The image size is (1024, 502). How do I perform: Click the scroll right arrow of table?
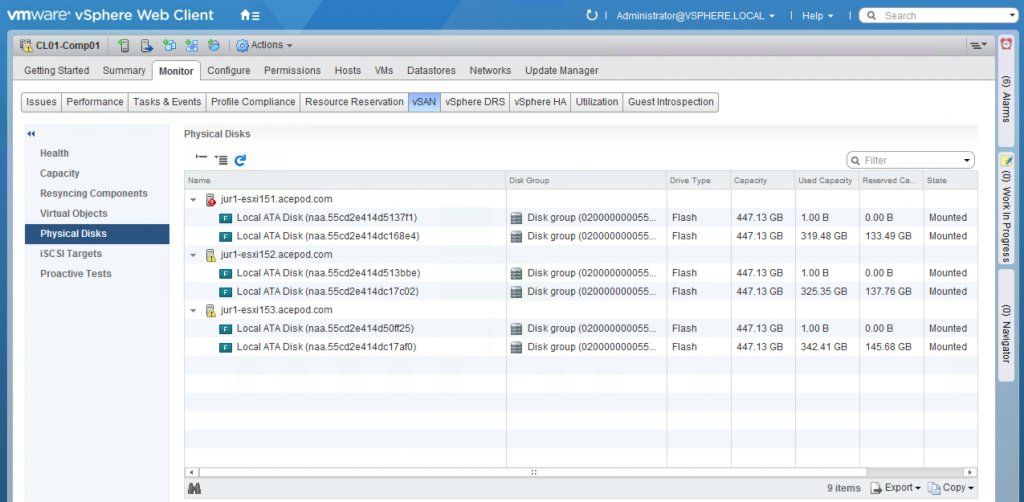click(x=971, y=471)
